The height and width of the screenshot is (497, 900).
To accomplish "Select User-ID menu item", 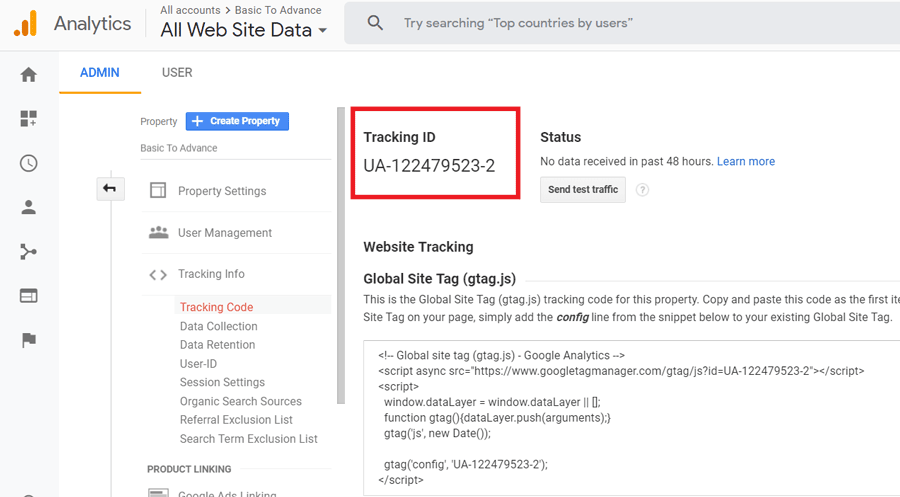I will pyautogui.click(x=198, y=363).
